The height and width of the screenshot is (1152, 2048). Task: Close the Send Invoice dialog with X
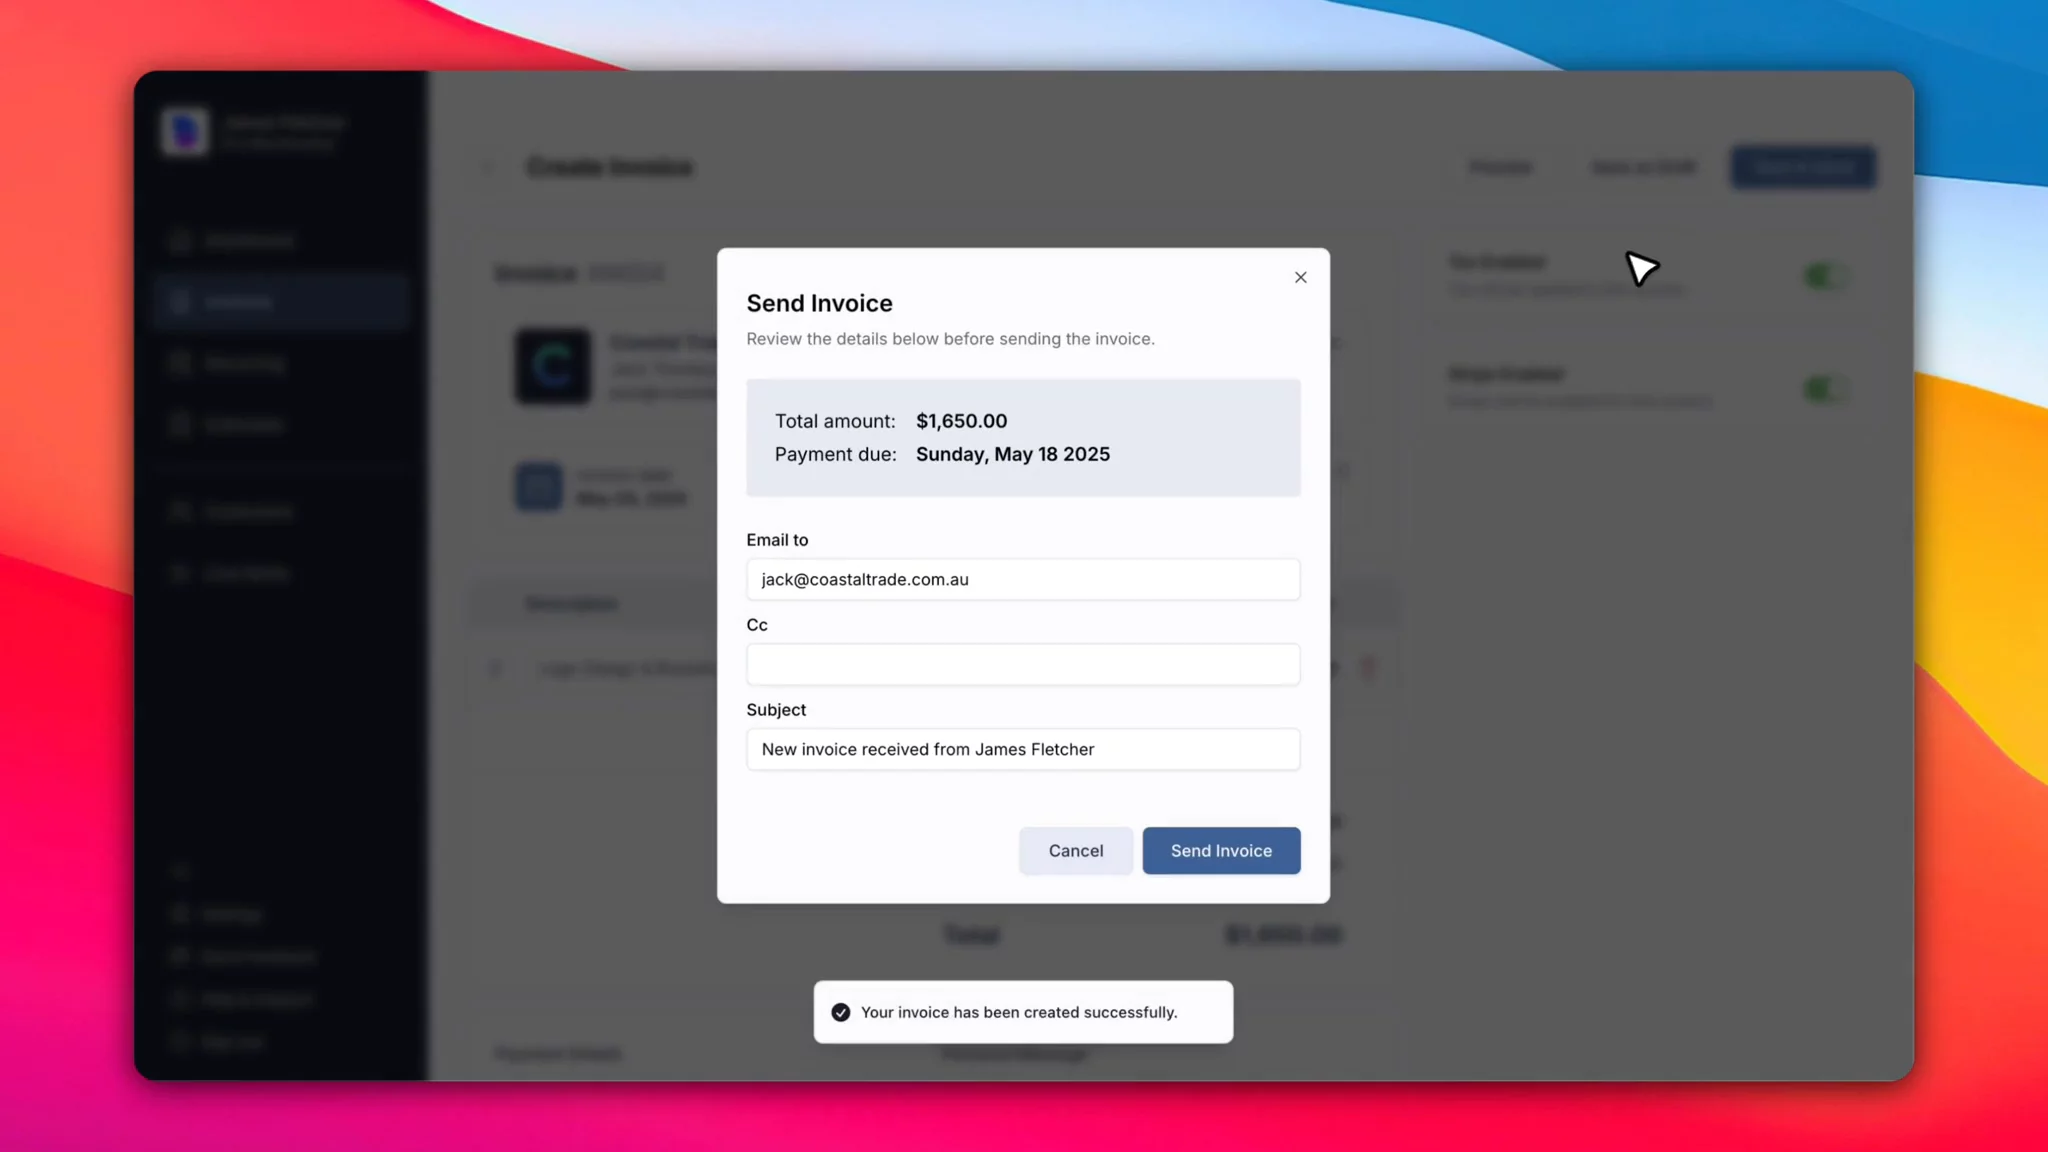pyautogui.click(x=1300, y=277)
